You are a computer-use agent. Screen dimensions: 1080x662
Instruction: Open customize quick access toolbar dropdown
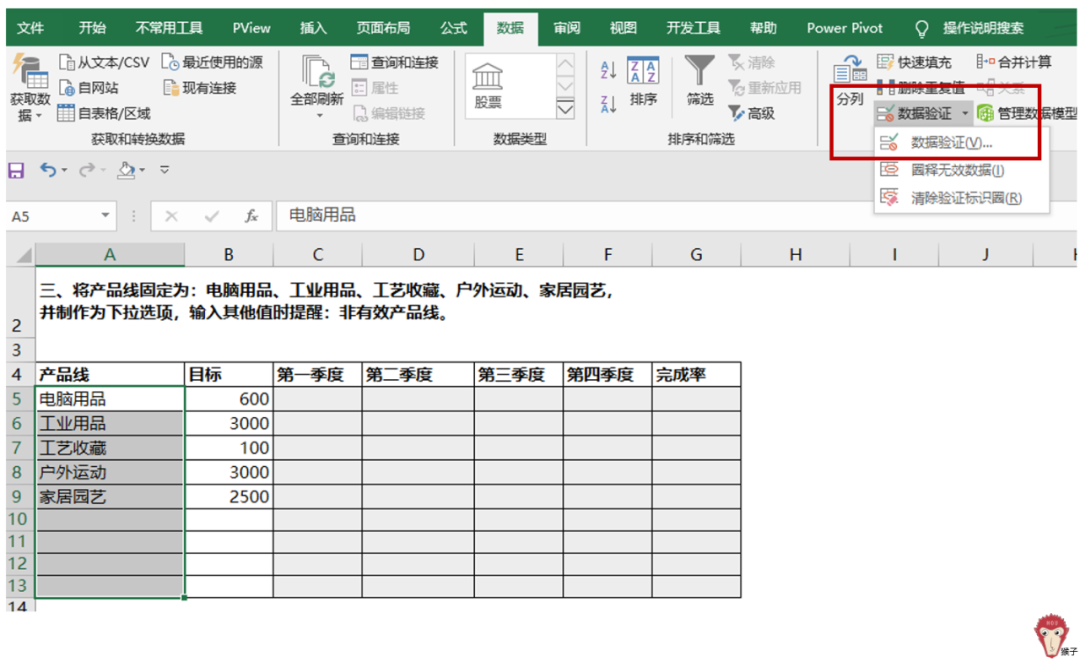165,169
